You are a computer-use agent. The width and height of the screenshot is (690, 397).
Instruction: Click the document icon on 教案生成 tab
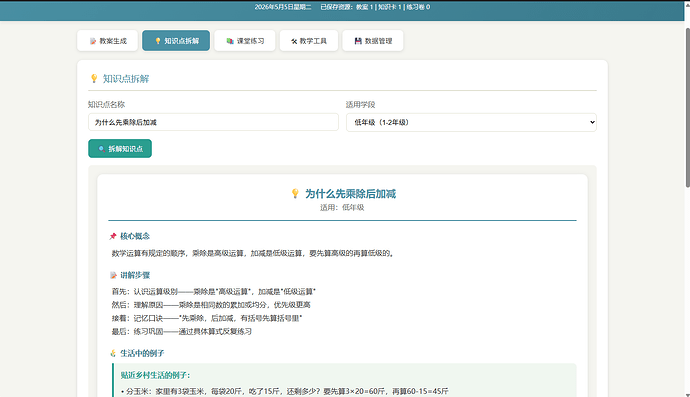93,41
